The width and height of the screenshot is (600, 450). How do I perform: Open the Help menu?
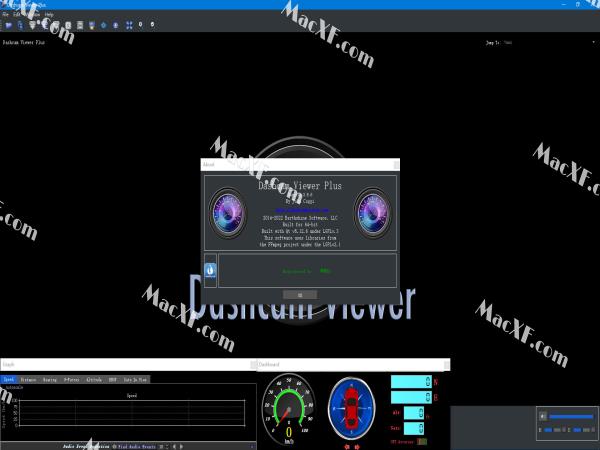click(x=49, y=14)
